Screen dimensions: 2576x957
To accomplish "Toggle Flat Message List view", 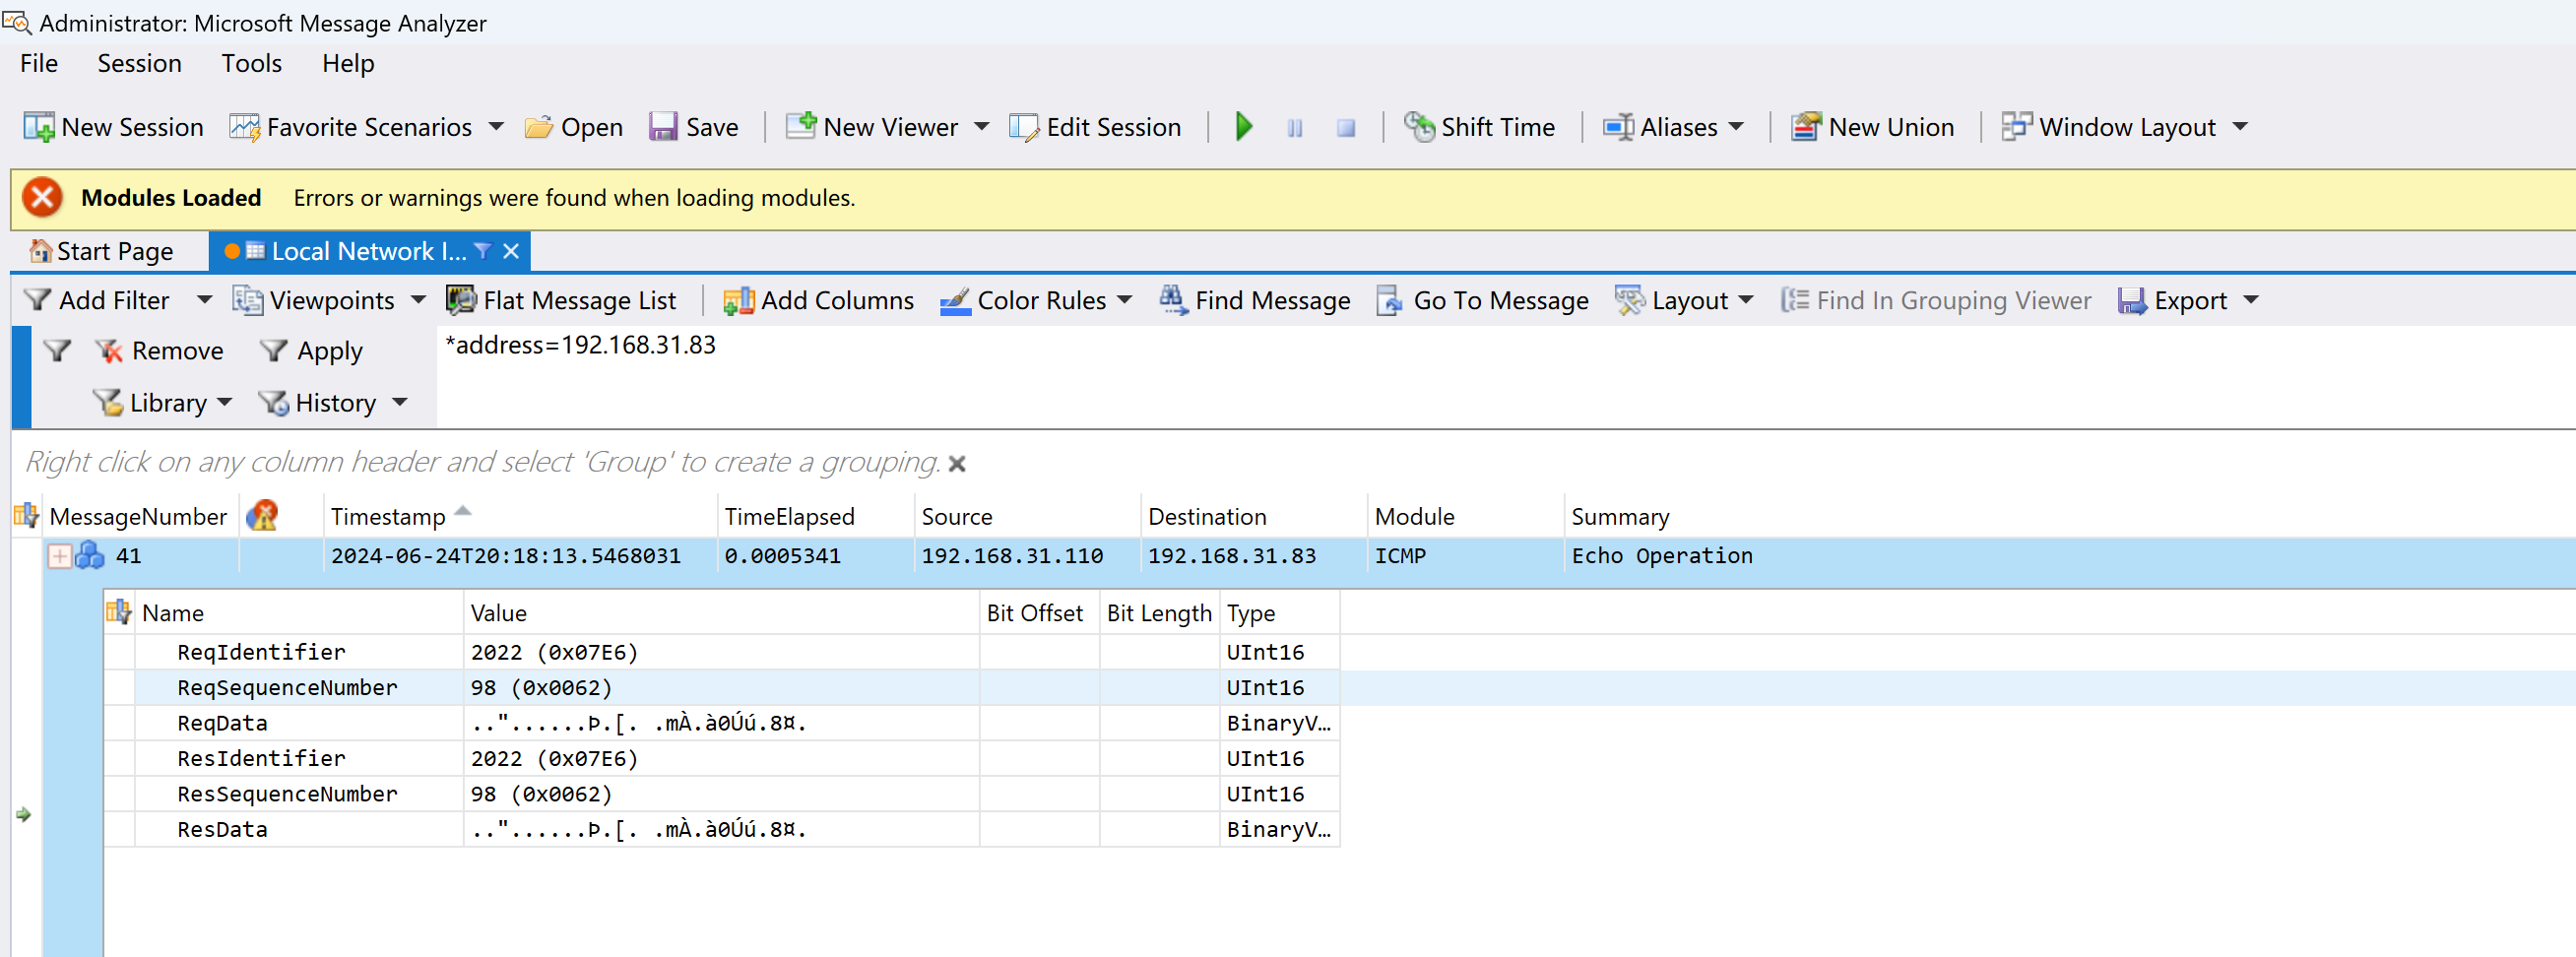I will [560, 300].
